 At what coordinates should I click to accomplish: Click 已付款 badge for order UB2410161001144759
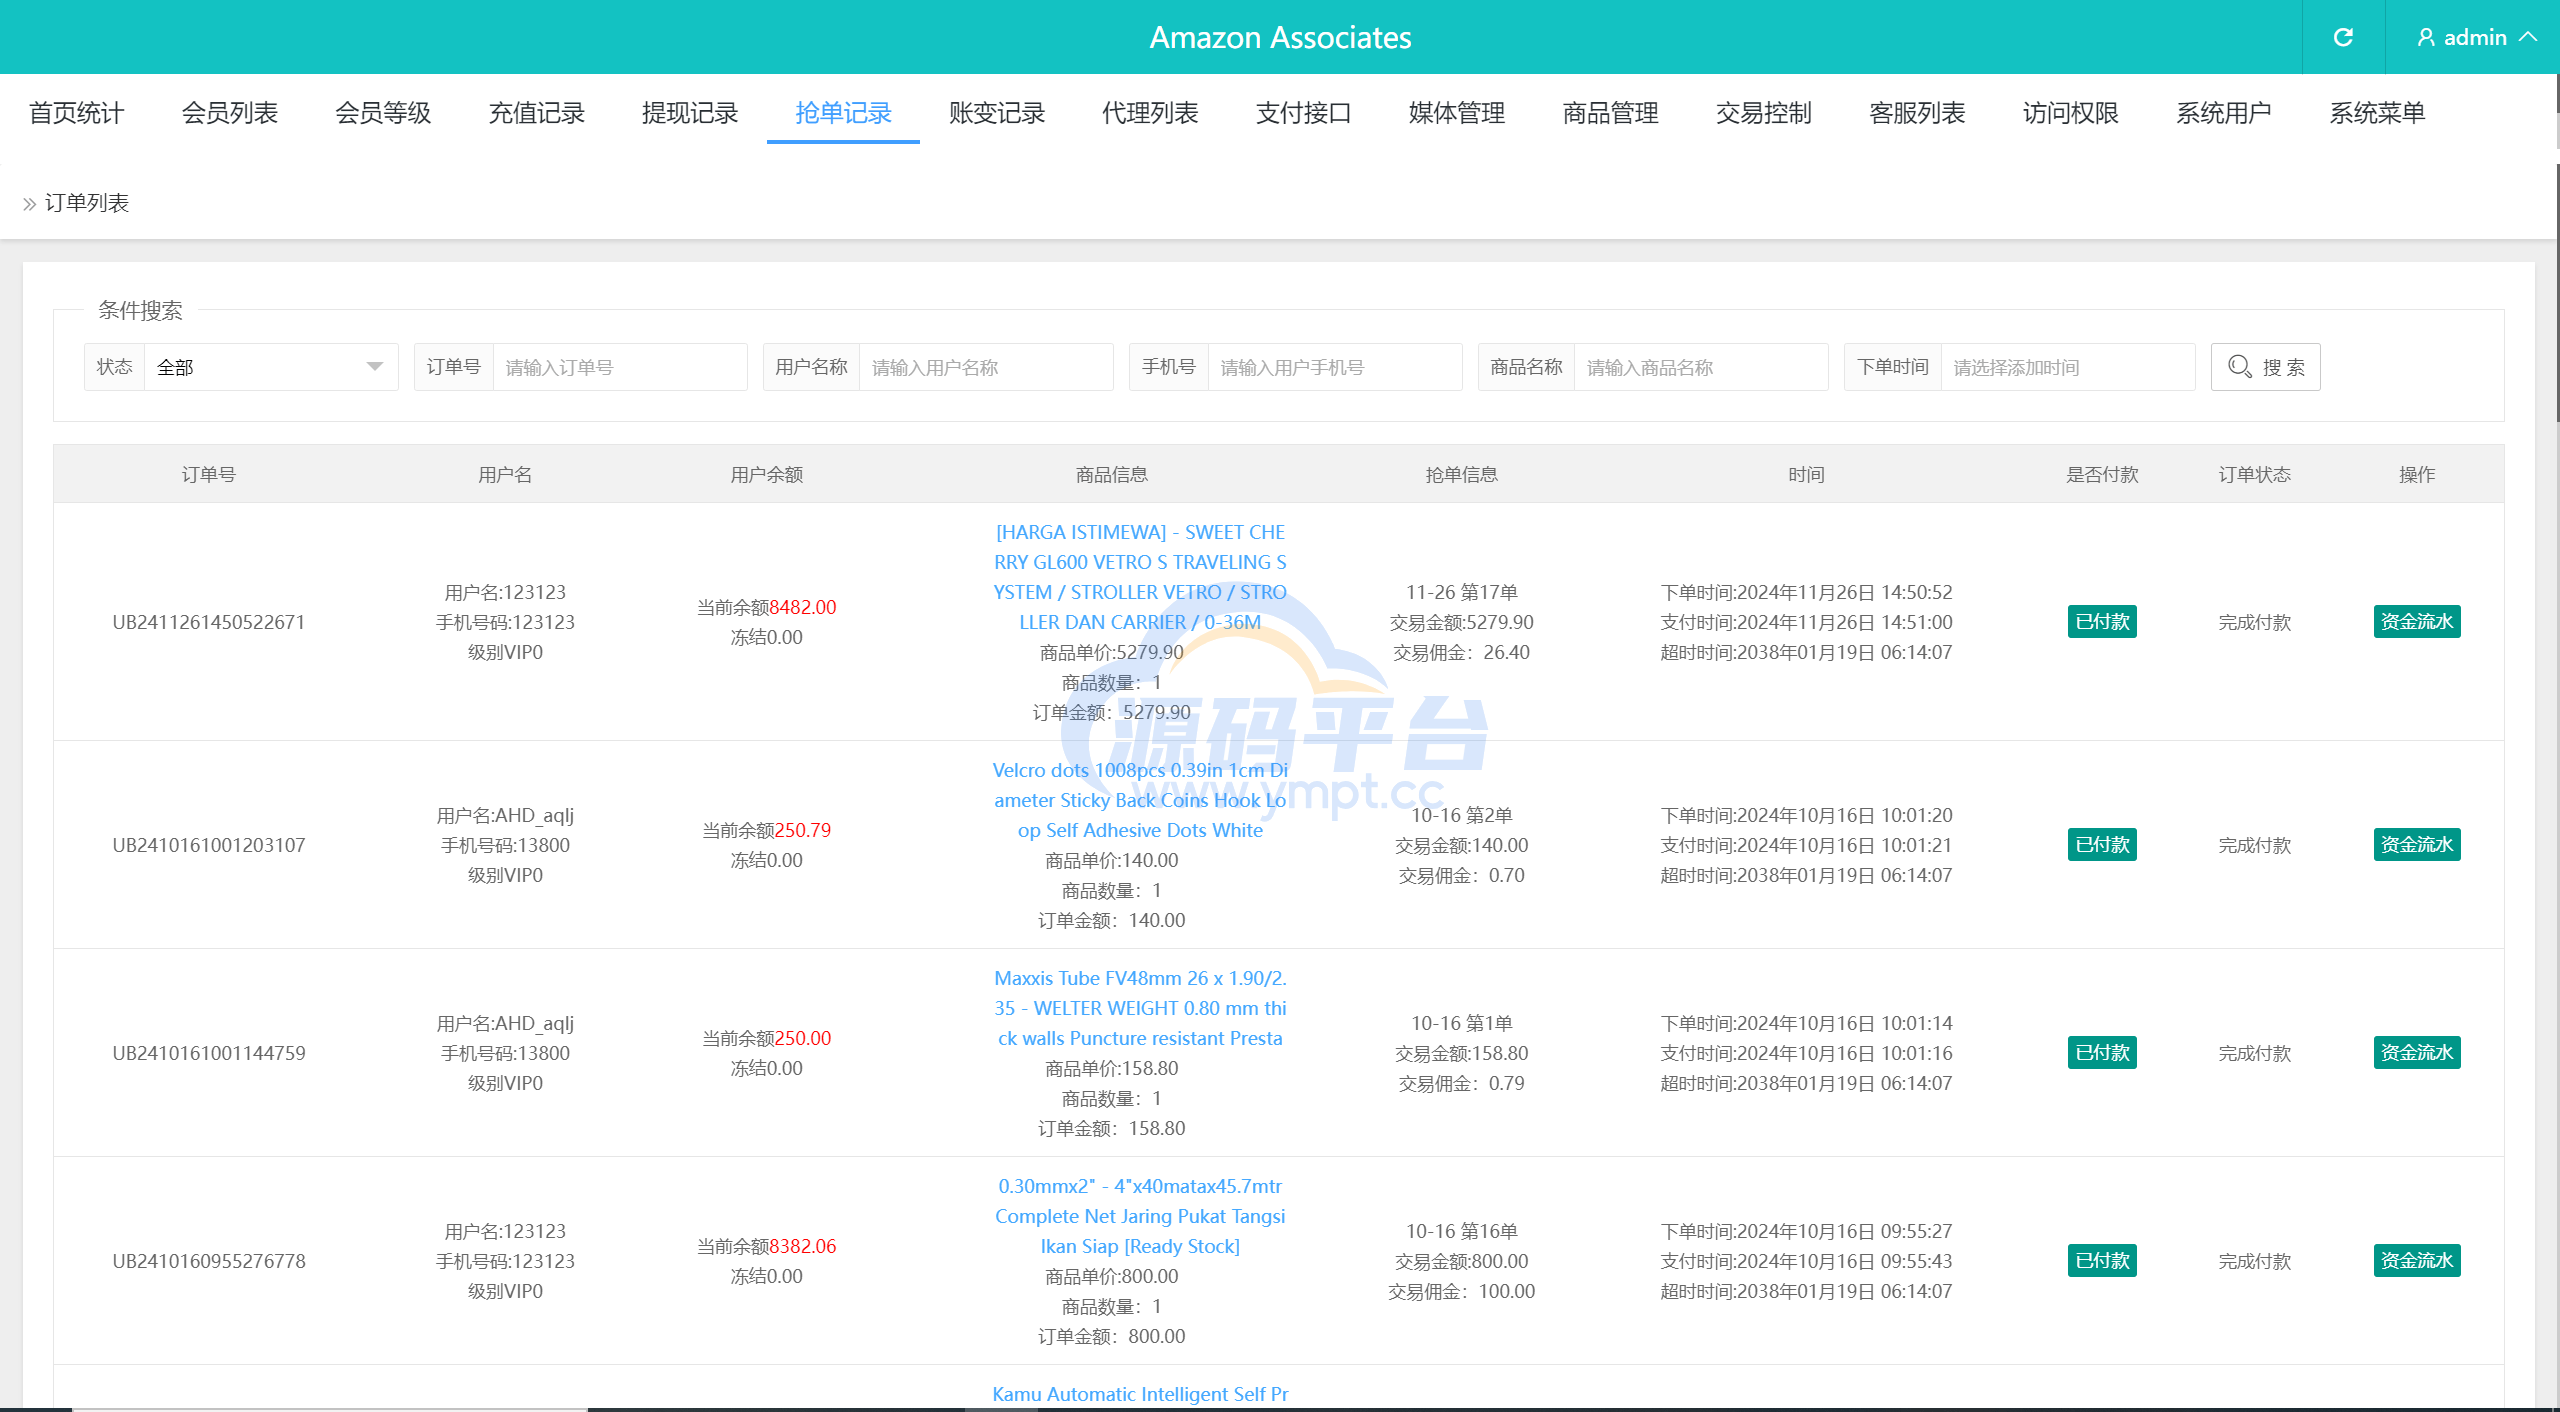(2102, 1053)
